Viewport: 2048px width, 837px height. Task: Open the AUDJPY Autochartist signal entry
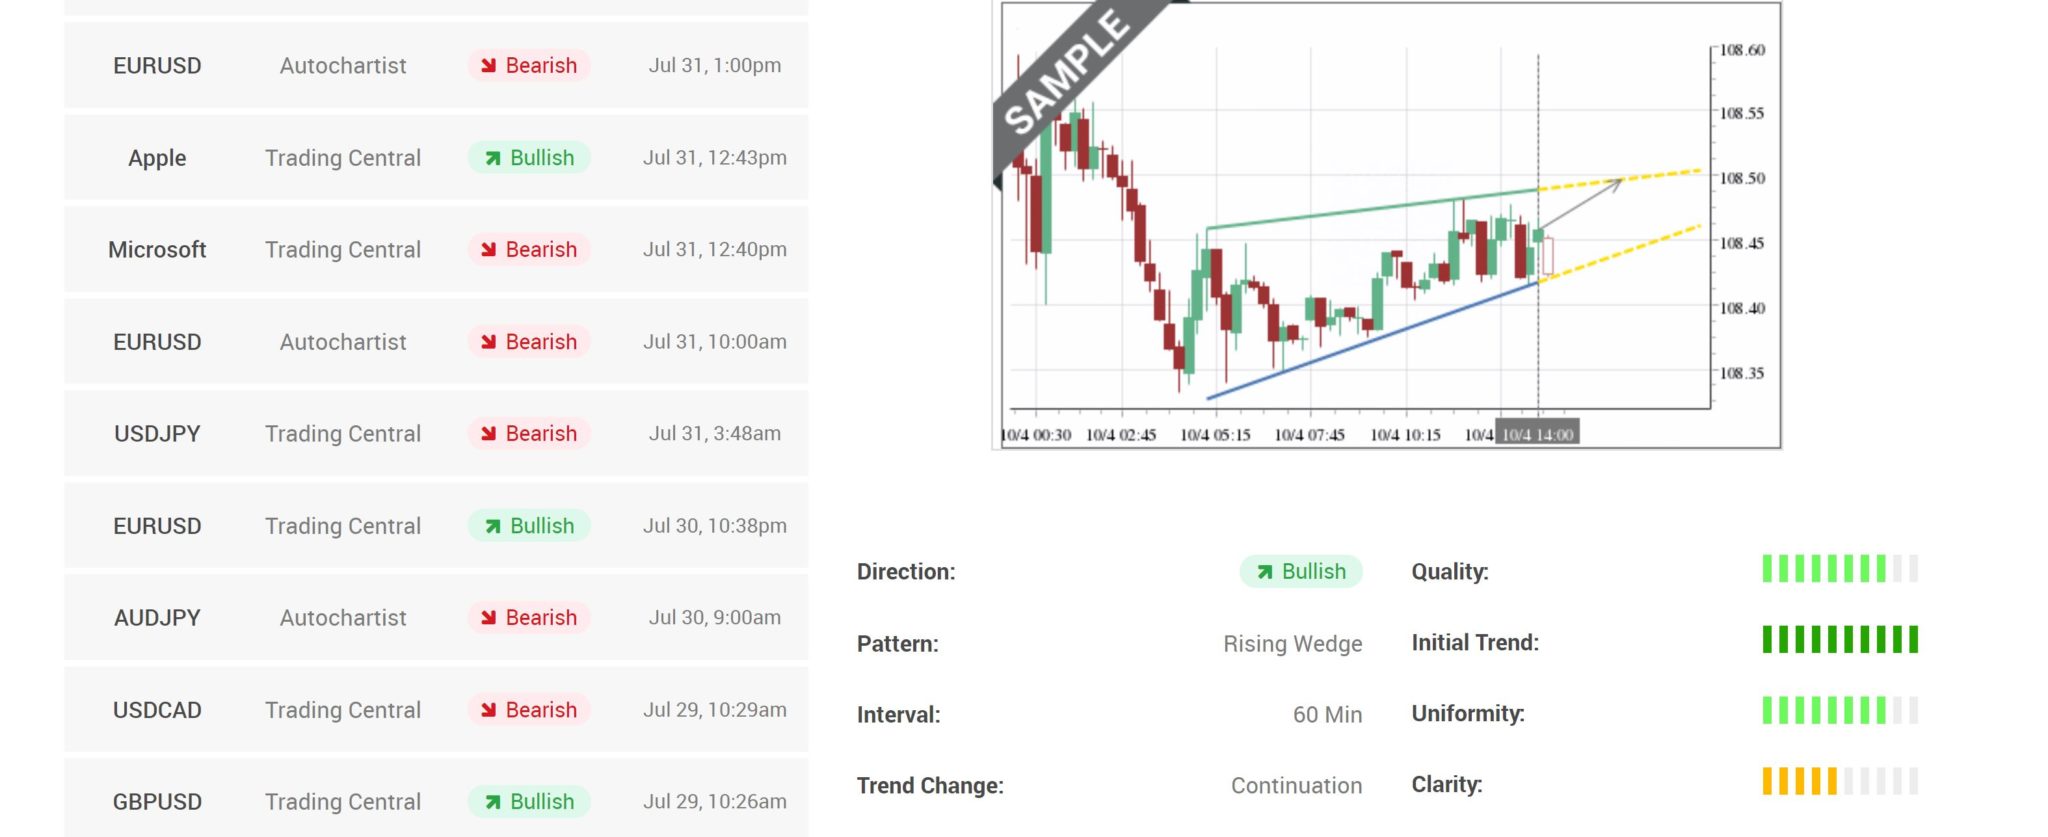click(x=435, y=617)
